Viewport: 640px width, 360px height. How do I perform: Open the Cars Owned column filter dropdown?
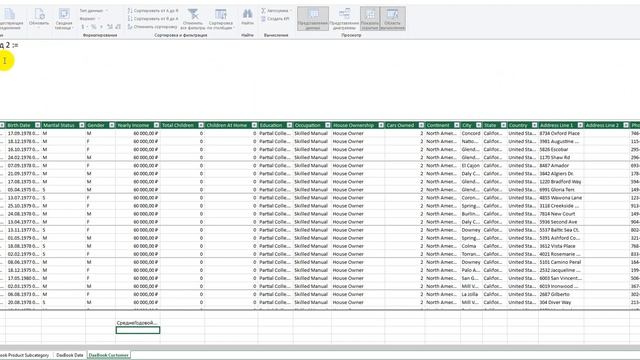point(421,125)
